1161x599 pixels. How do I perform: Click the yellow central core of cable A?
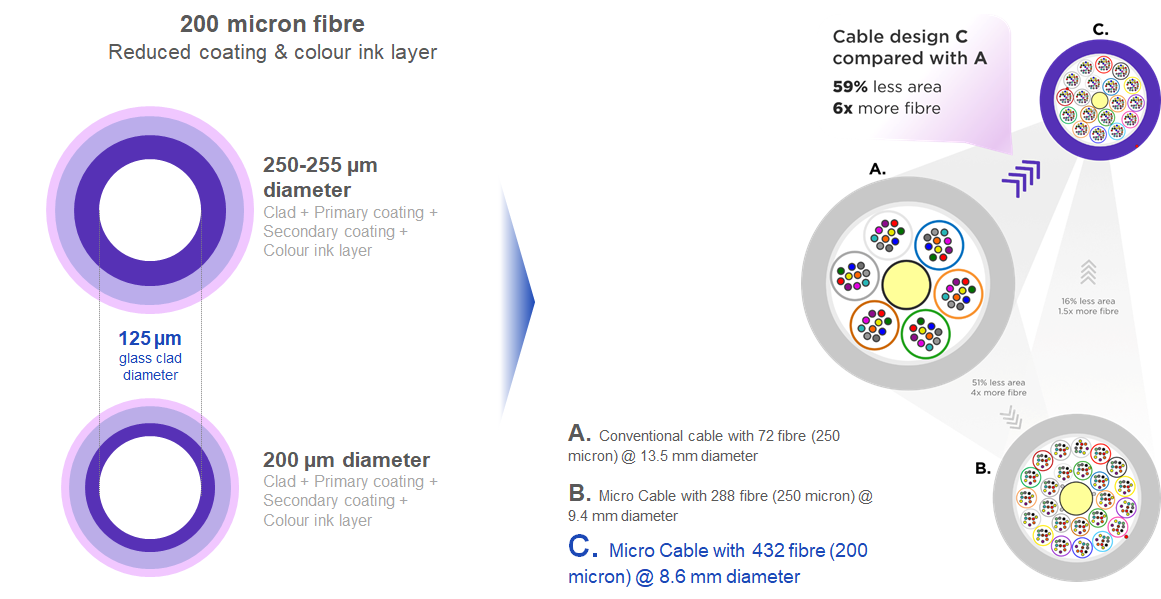tap(906, 284)
